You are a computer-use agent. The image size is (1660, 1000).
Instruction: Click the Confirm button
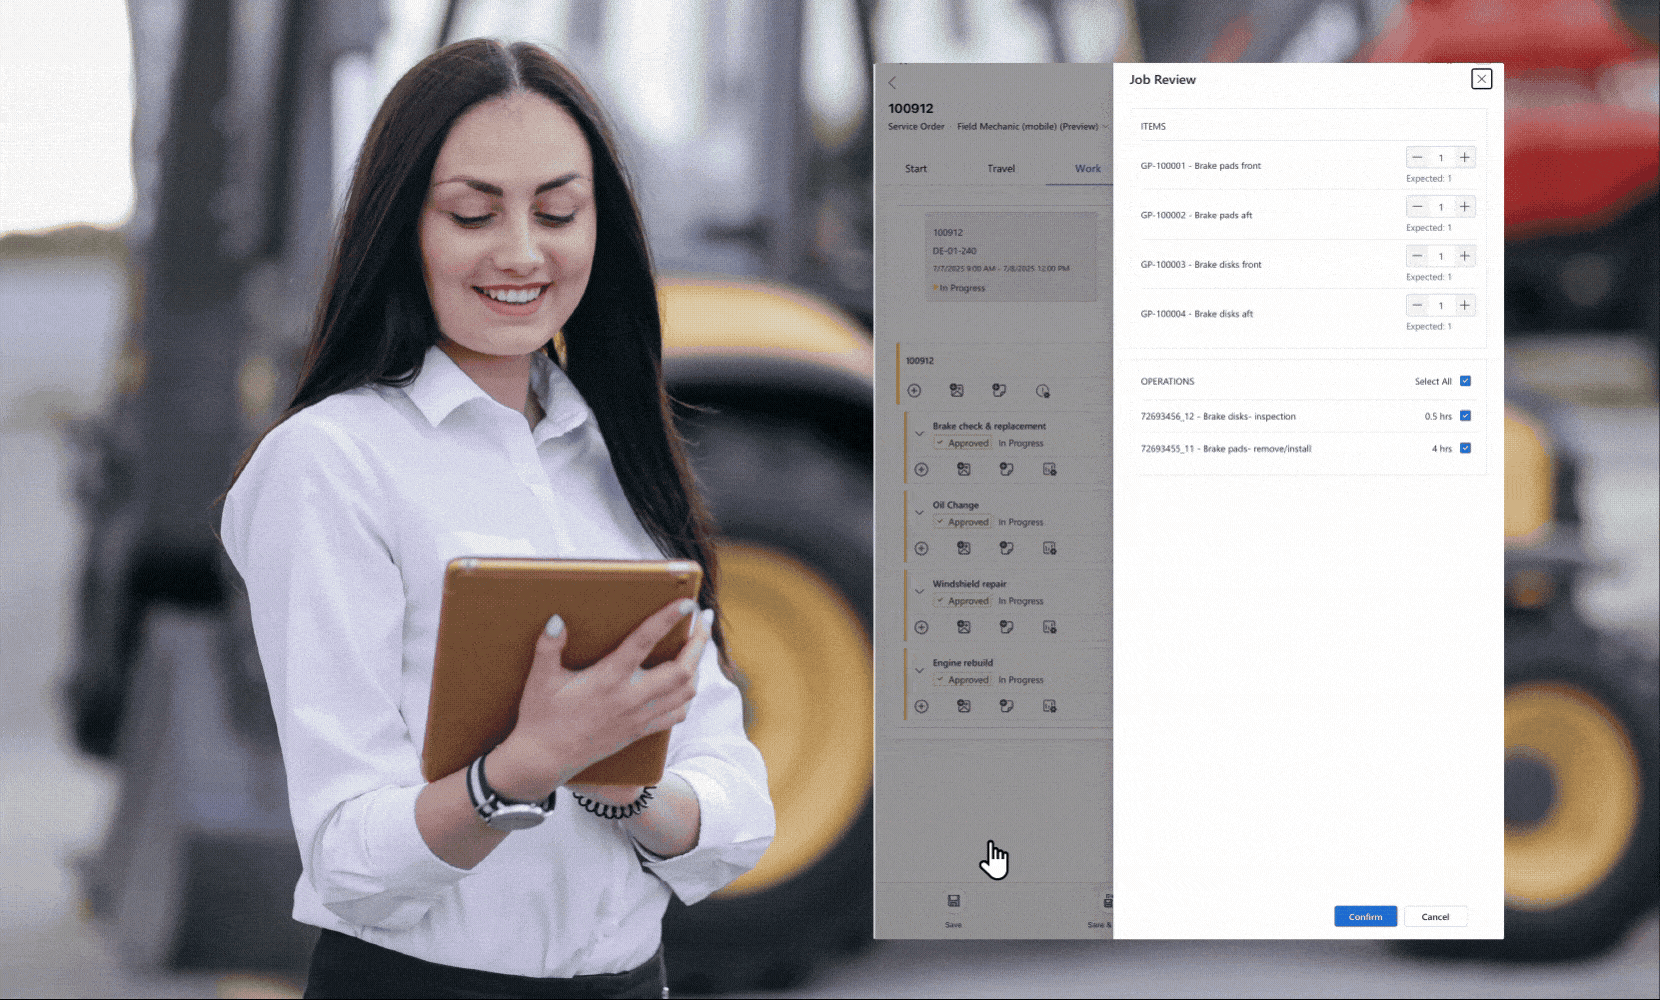(1365, 917)
